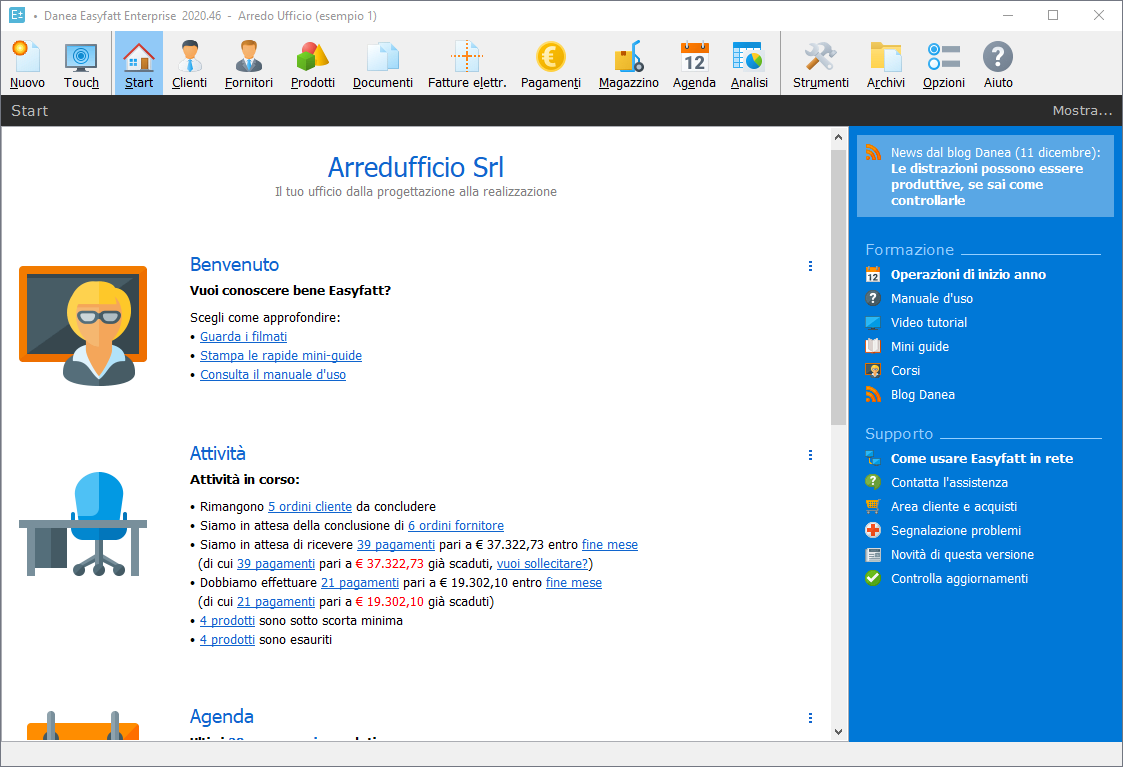Click the network icon beside Come usare Easyfatt in rete
Image resolution: width=1123 pixels, height=767 pixels.
pos(873,458)
